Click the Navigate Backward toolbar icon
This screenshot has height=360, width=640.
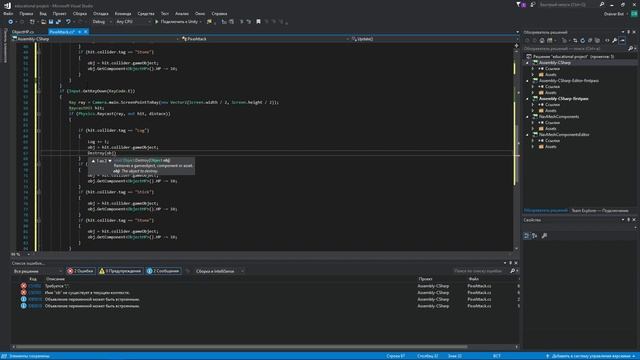(11, 22)
